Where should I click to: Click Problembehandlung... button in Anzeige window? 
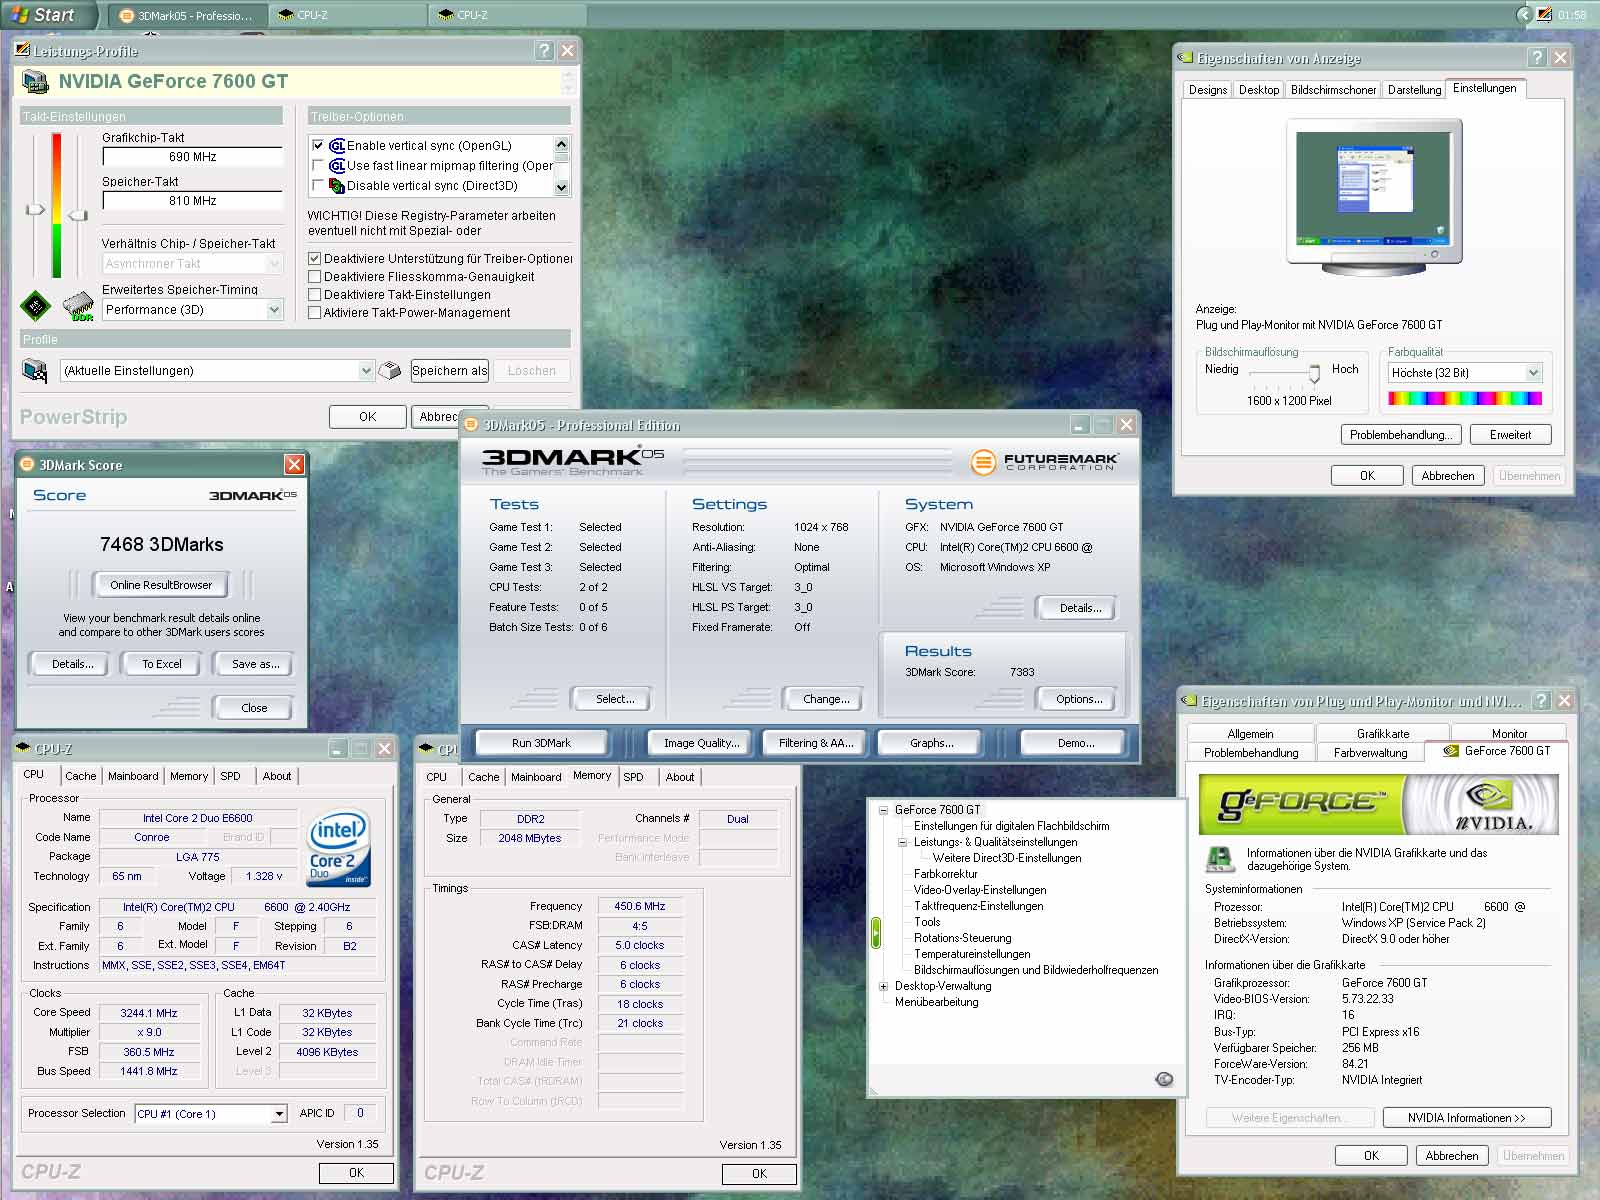coord(1401,435)
